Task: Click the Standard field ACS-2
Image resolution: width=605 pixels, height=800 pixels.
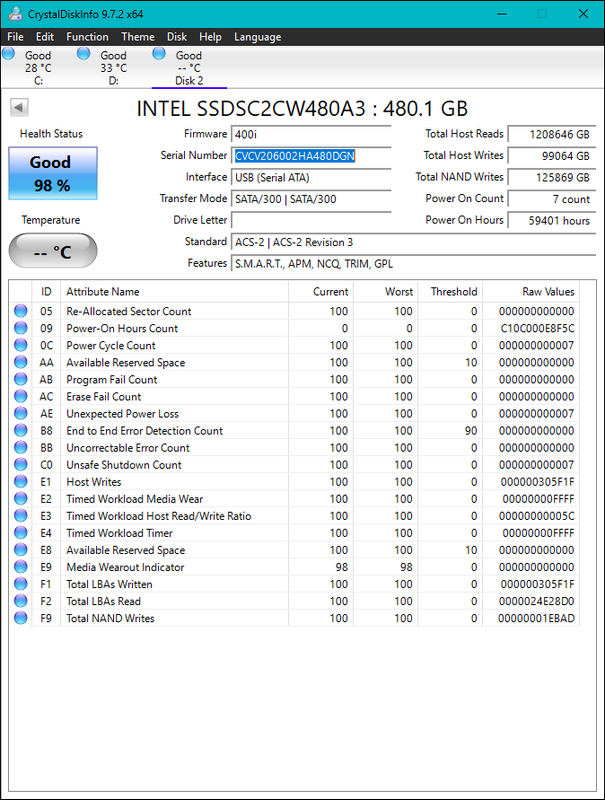Action: [414, 242]
